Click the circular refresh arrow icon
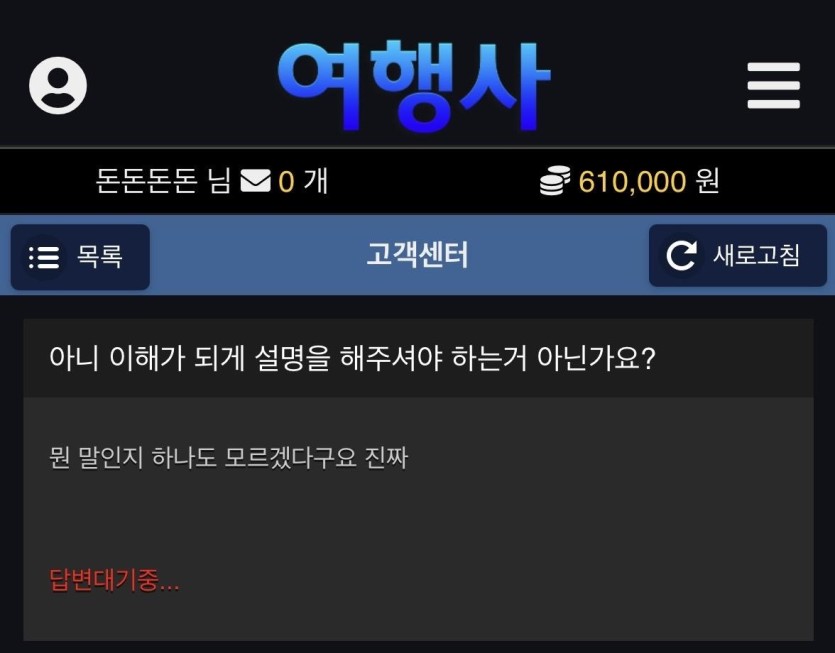 [682, 256]
